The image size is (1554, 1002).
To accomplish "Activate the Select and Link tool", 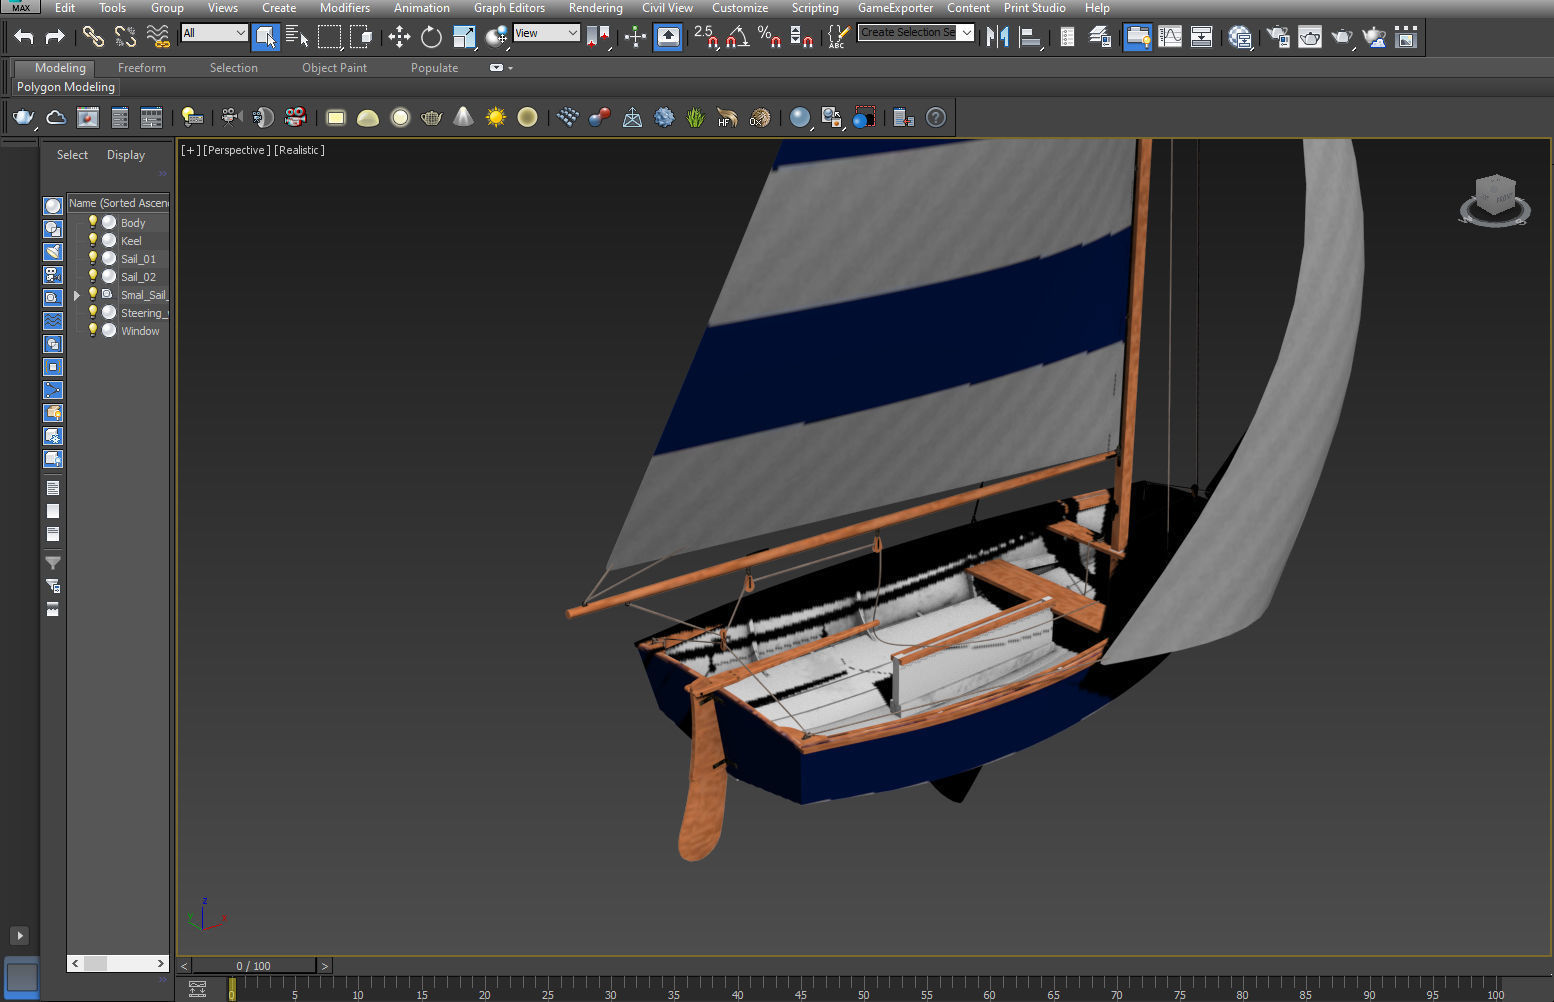I will click(x=93, y=37).
